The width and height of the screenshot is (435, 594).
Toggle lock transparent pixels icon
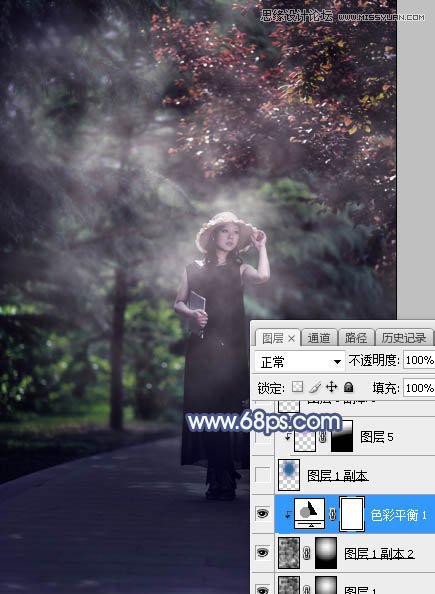click(298, 387)
